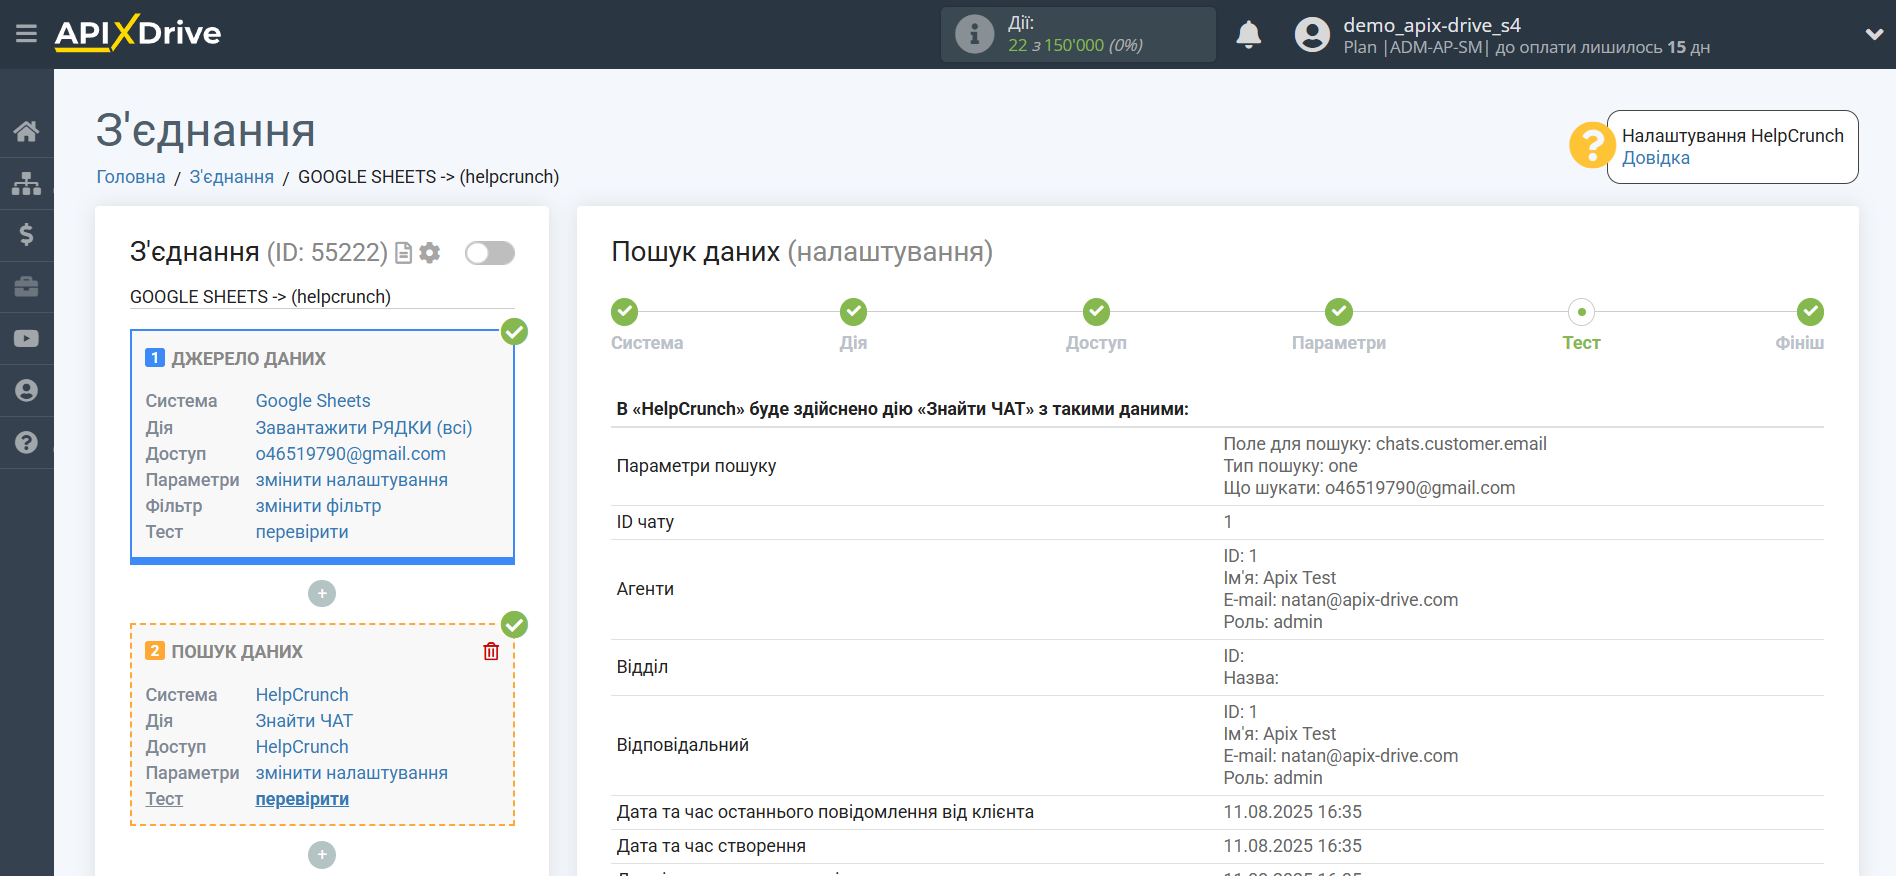Expand the account dropdown arrow

(1874, 34)
